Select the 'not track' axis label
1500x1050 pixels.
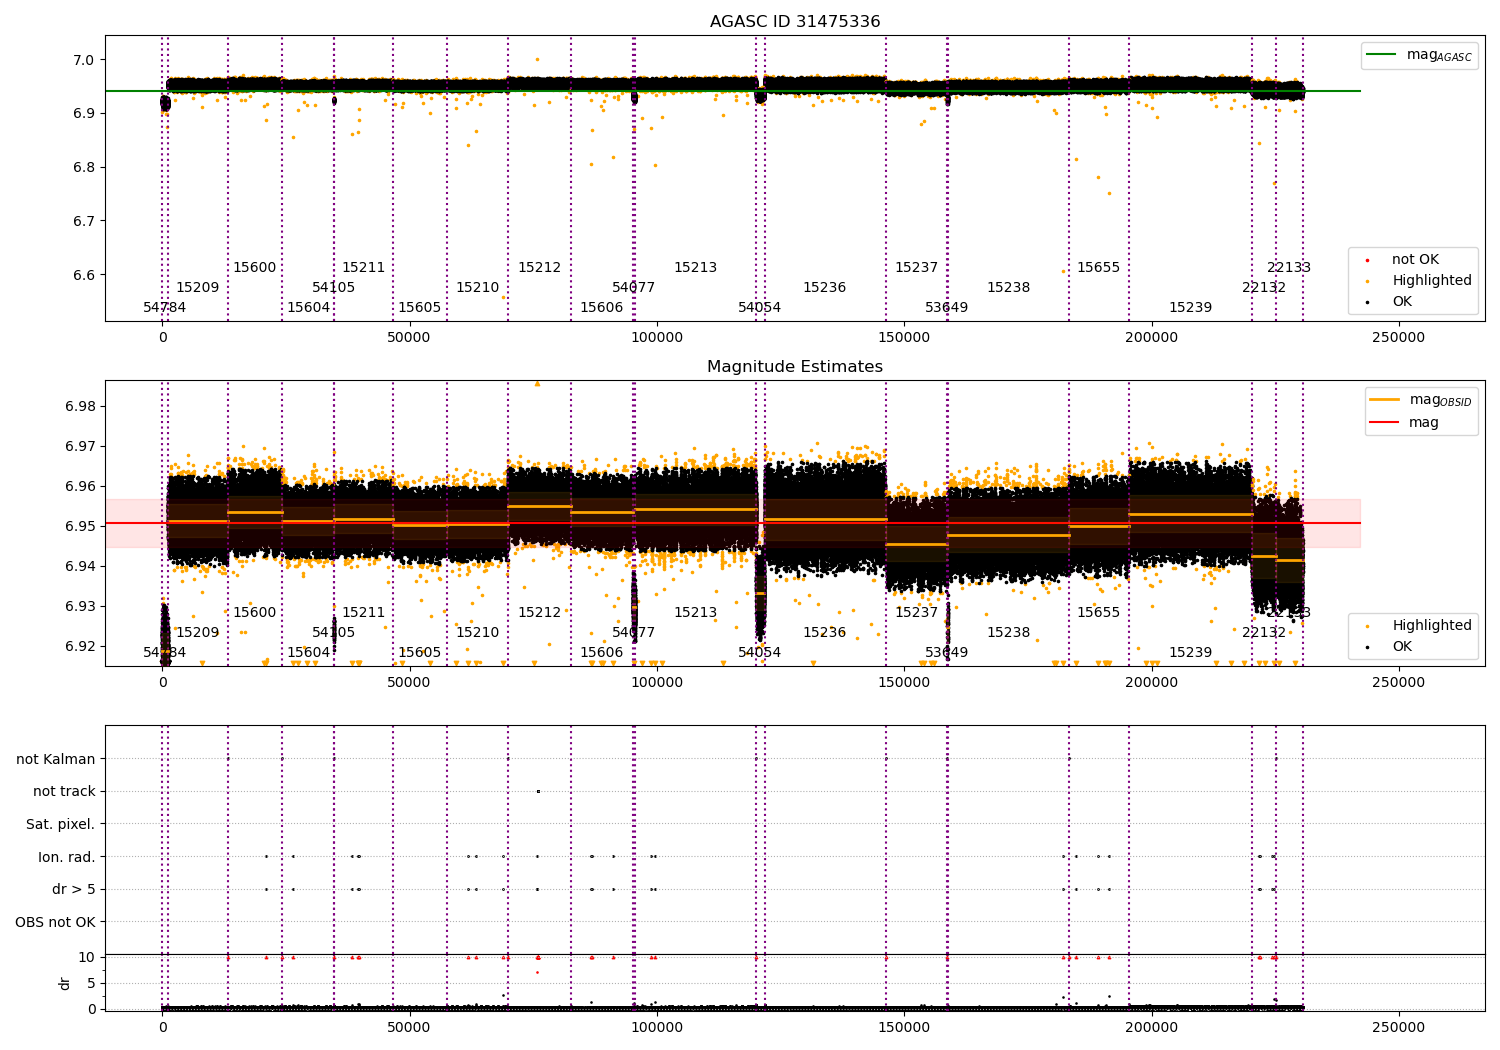(64, 792)
